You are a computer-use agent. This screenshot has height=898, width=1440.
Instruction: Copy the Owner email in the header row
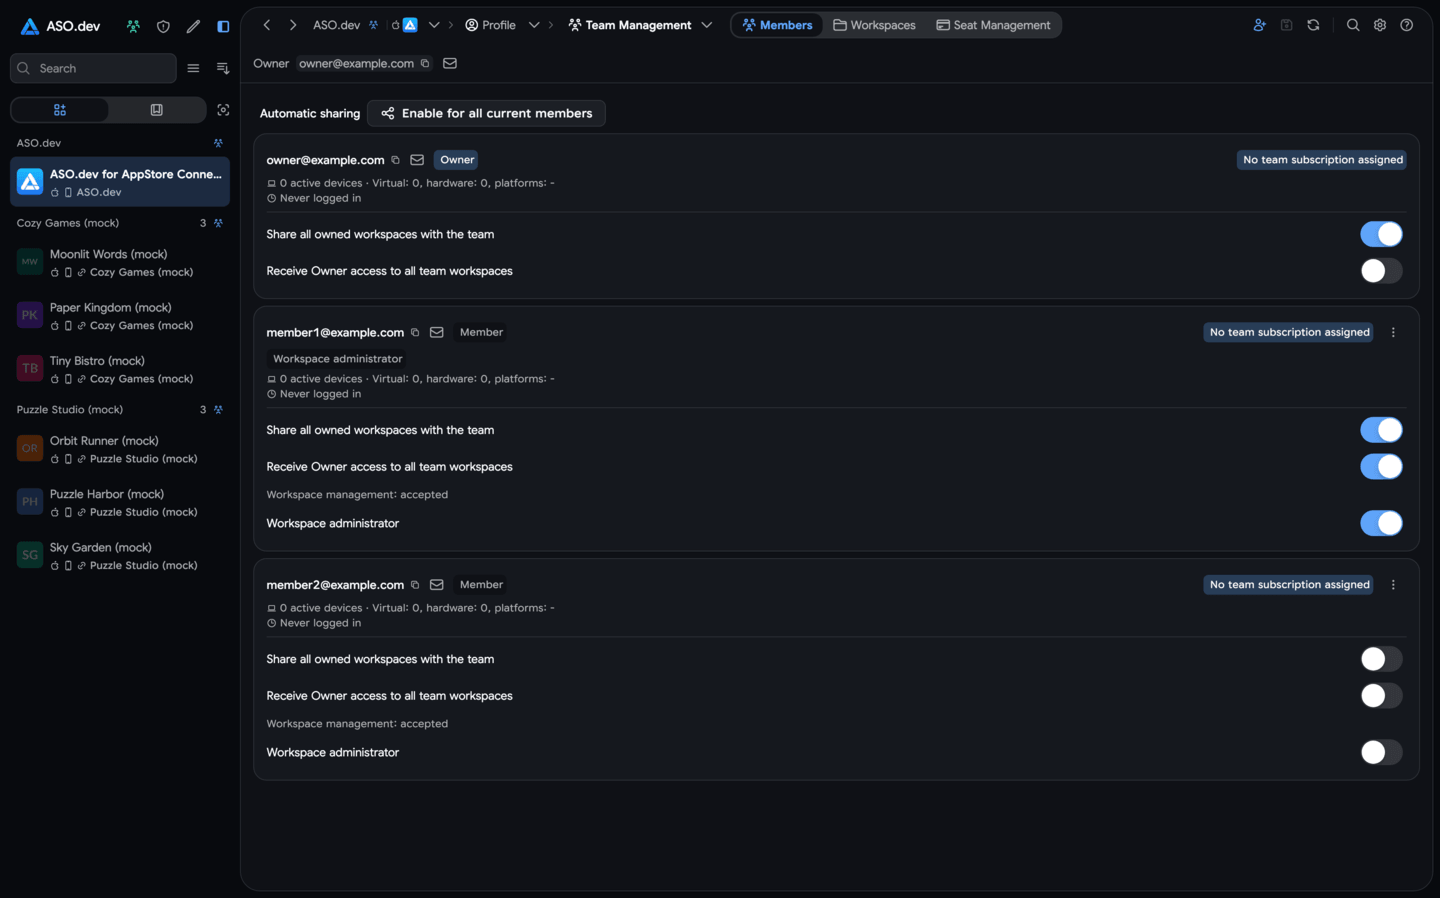tap(425, 63)
